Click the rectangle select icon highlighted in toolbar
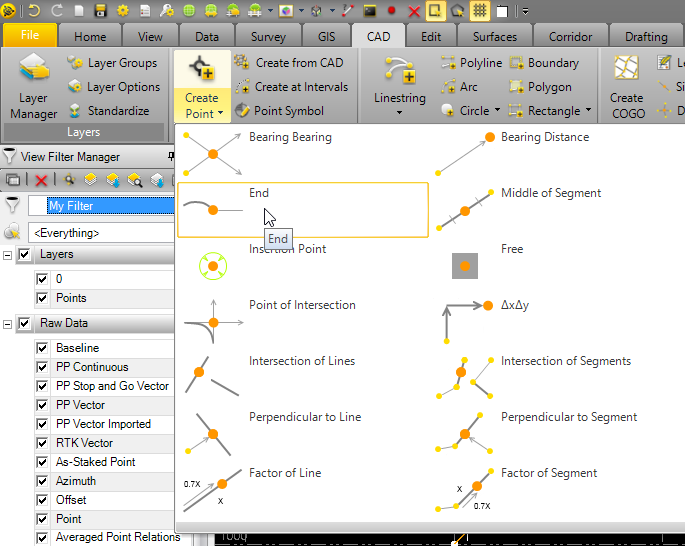 click(435, 10)
